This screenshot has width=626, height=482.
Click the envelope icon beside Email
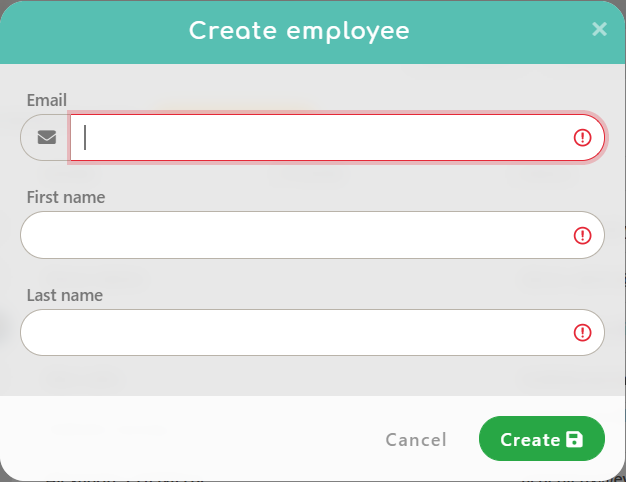(x=46, y=138)
